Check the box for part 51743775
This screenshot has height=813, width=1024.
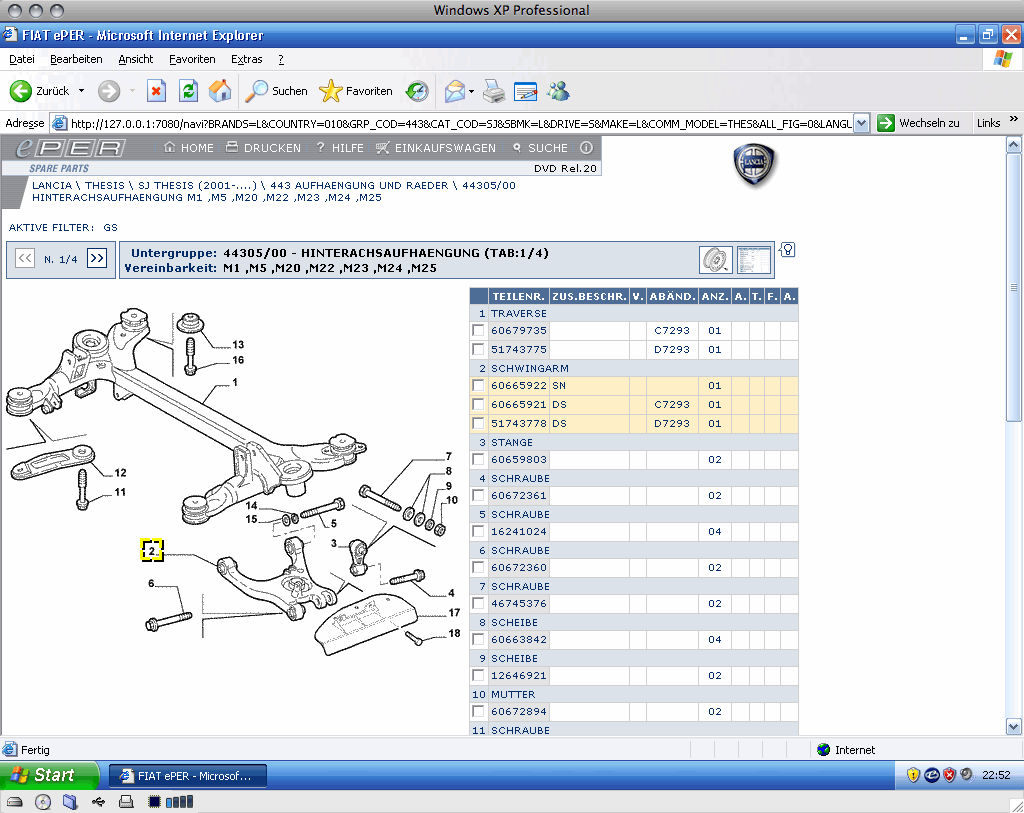(x=478, y=349)
